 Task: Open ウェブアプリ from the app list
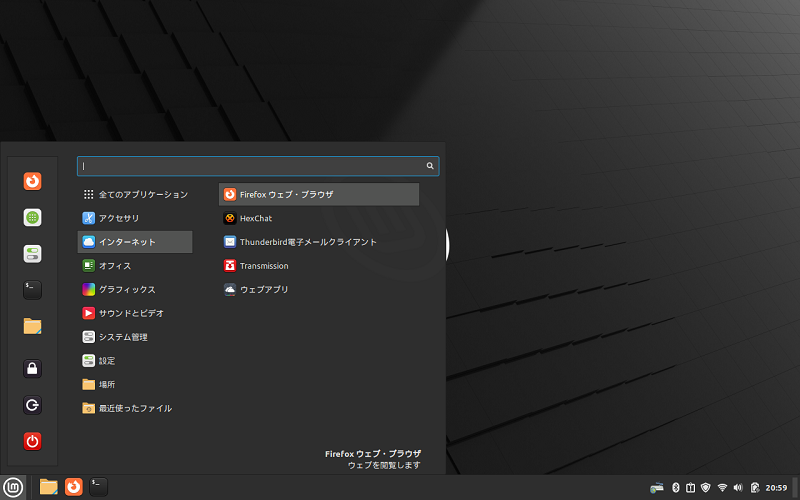319,289
